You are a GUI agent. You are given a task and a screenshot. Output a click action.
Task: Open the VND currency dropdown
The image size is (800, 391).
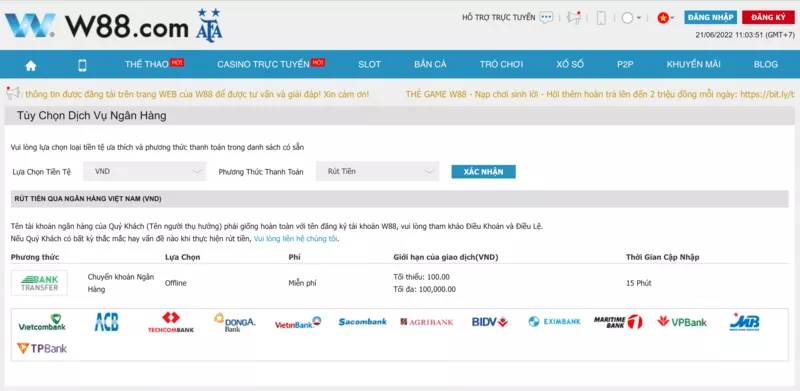click(x=144, y=172)
